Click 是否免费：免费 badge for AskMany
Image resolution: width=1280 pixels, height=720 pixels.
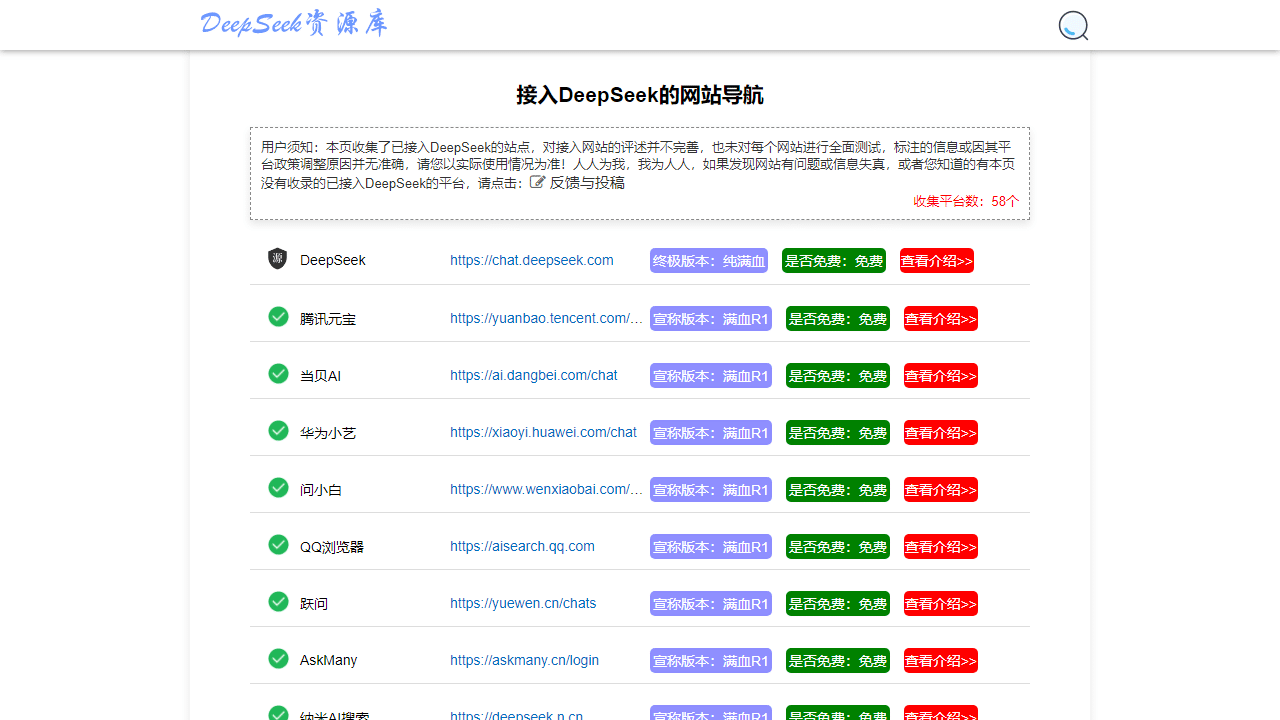838,661
